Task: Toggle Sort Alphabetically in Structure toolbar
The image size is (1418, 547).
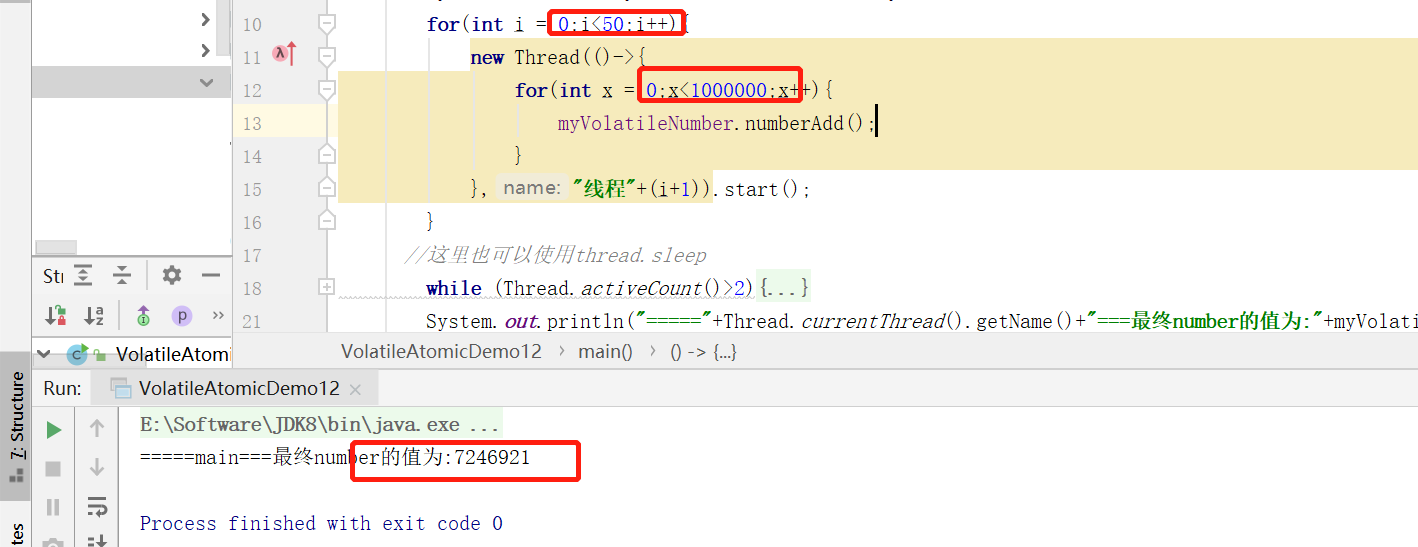Action: [94, 316]
